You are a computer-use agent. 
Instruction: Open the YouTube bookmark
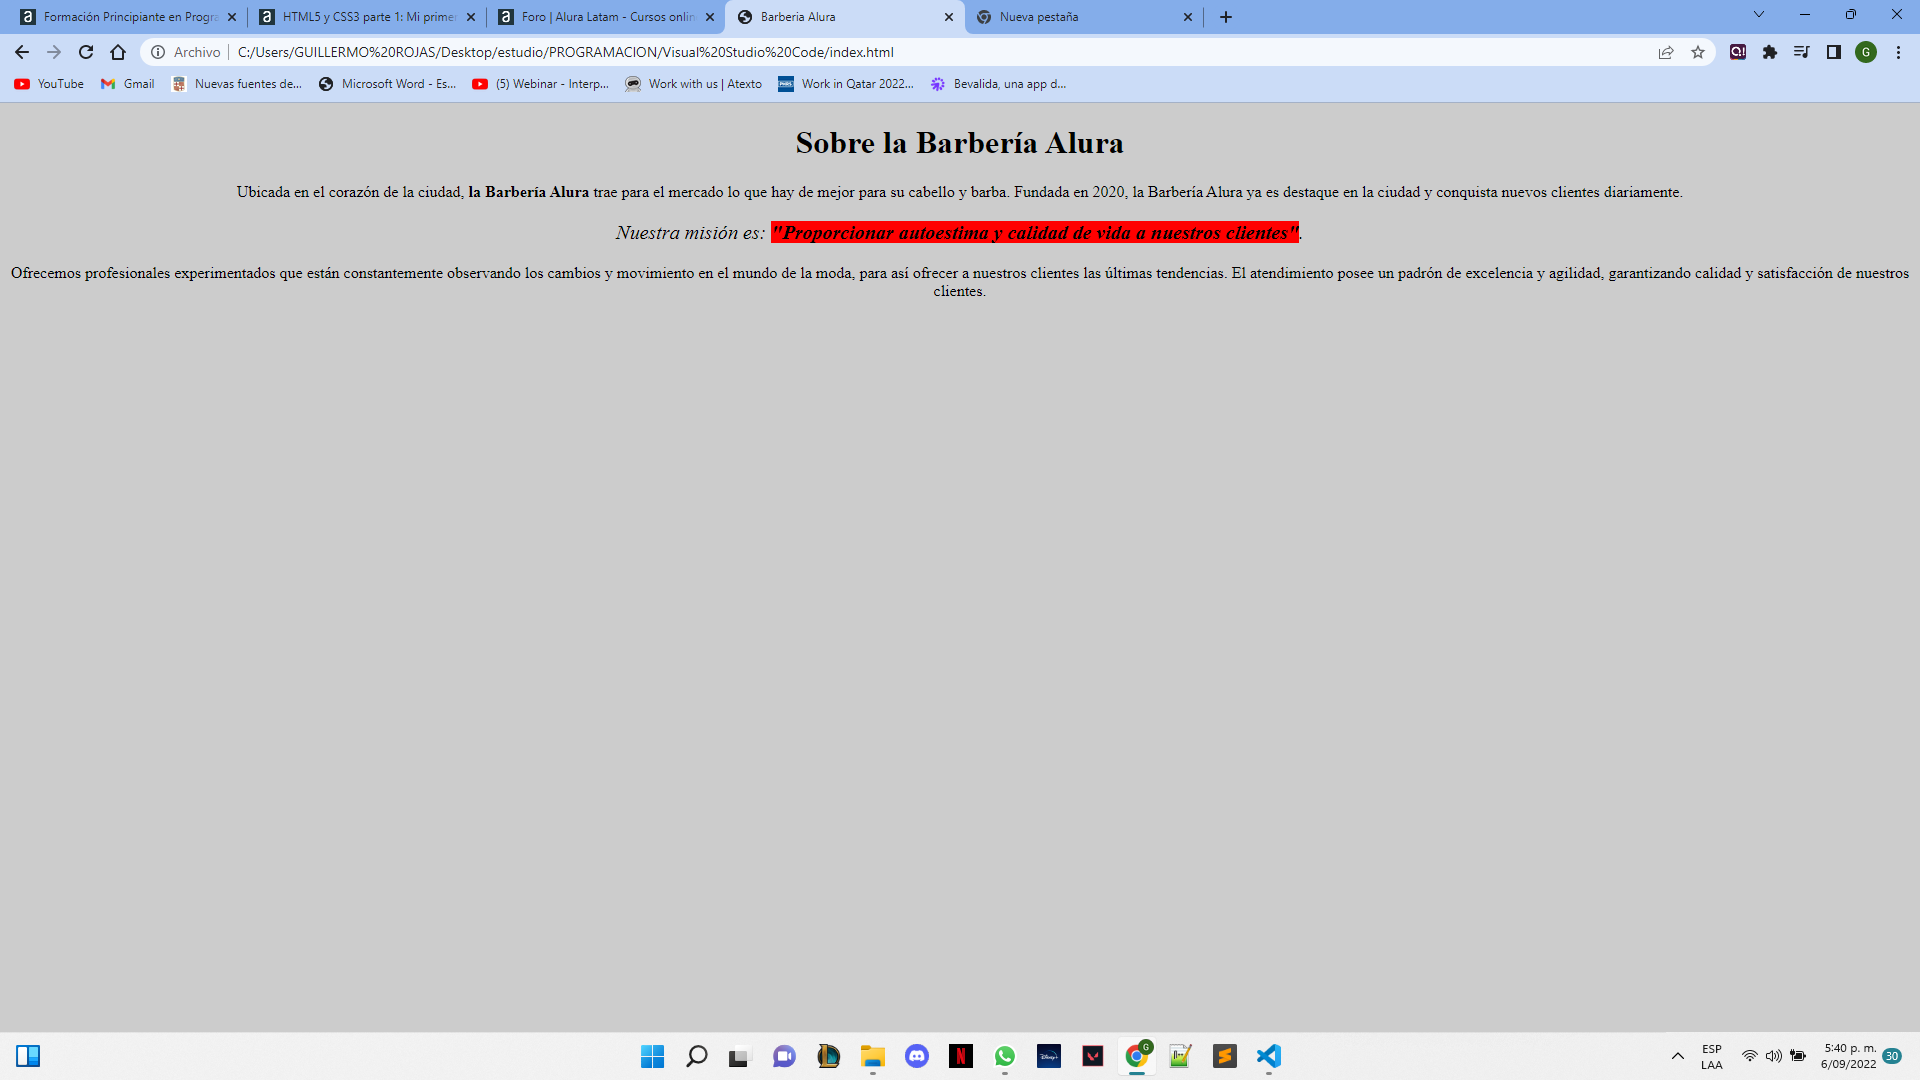click(49, 84)
